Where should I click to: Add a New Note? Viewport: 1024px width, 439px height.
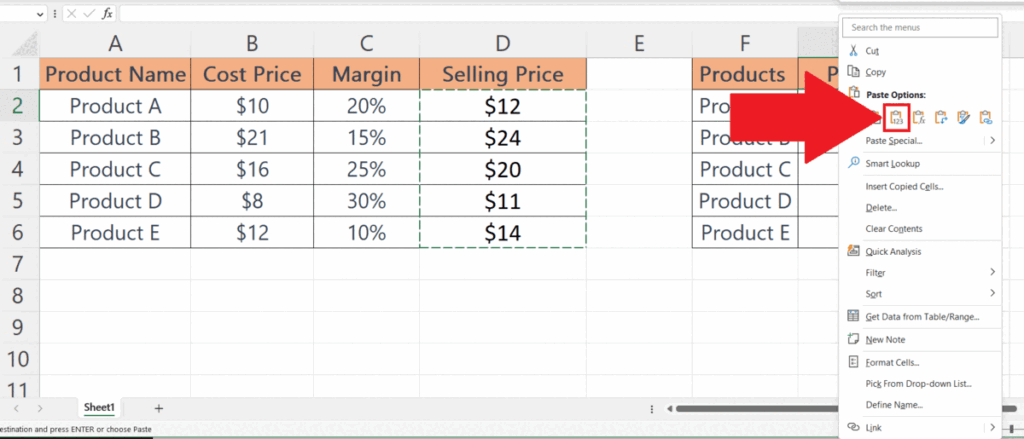tap(920, 340)
